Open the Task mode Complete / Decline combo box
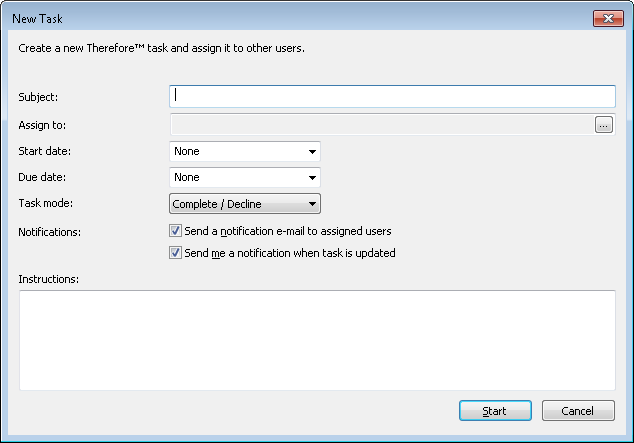The image size is (634, 443). click(x=245, y=204)
